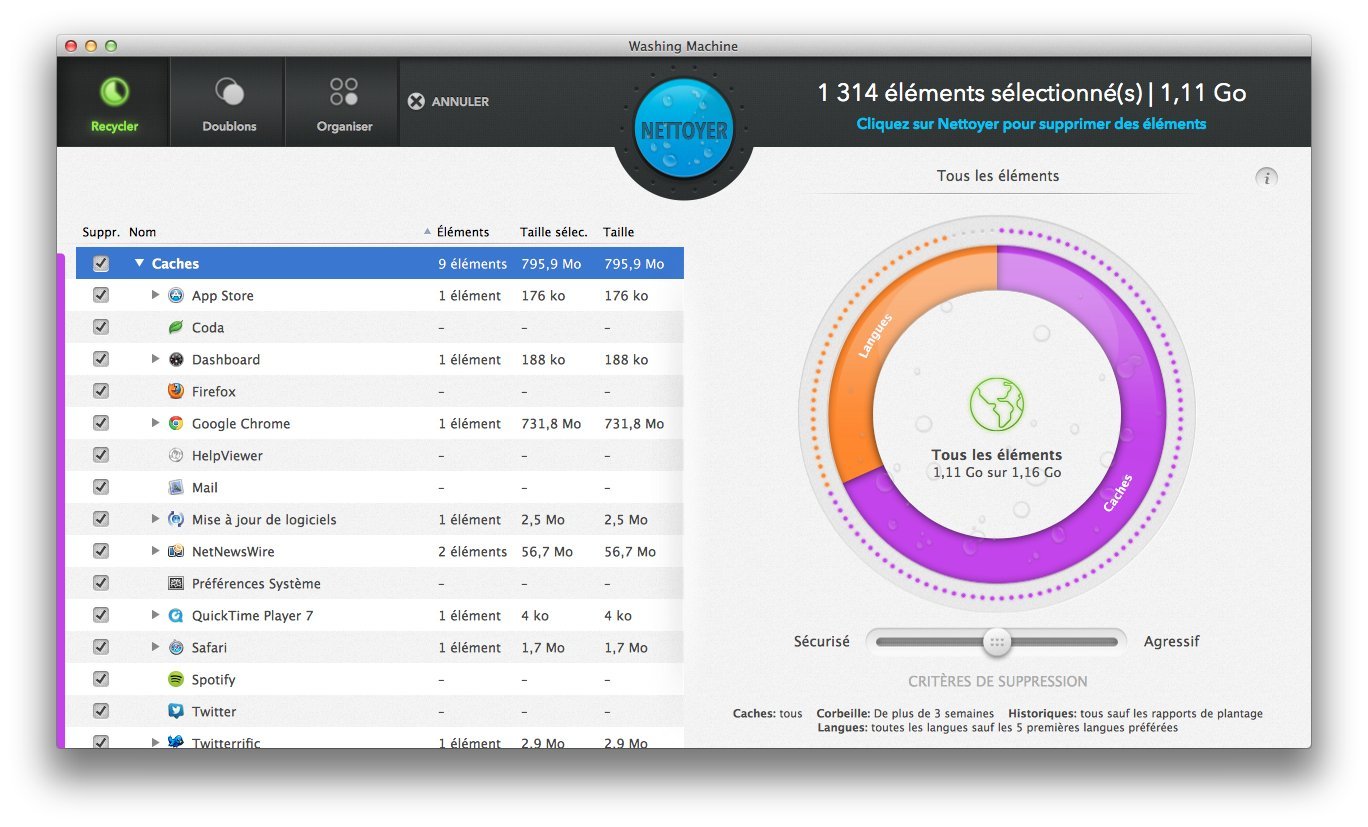Click the Sécurisé label of slider
This screenshot has height=827, width=1368.
click(x=822, y=641)
